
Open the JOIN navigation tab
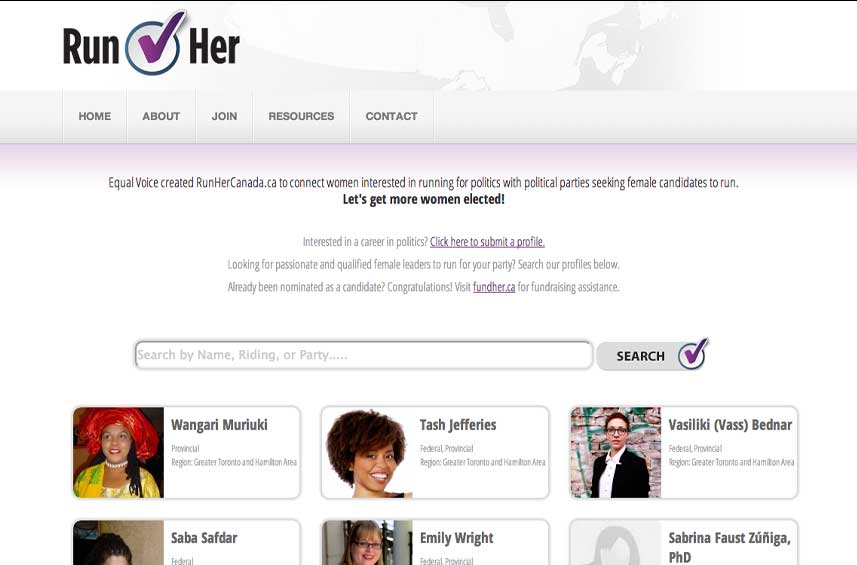[x=224, y=116]
